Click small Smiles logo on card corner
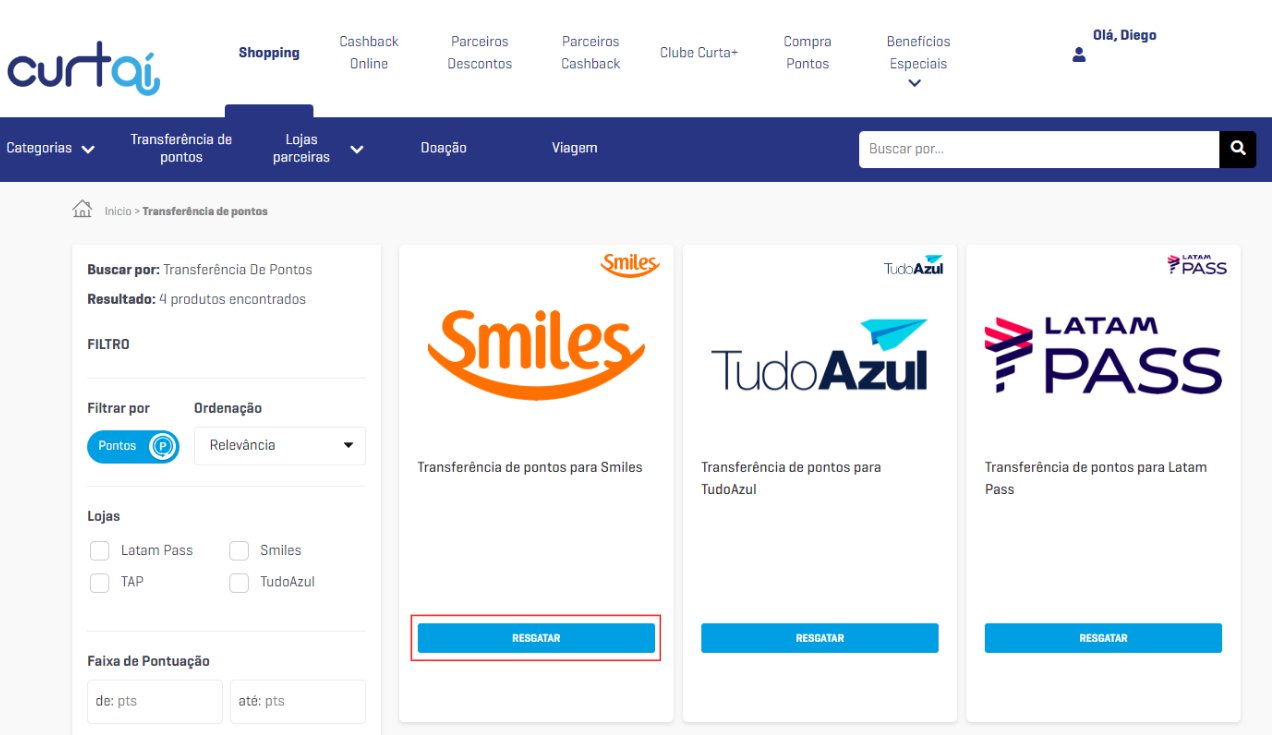 tap(629, 265)
